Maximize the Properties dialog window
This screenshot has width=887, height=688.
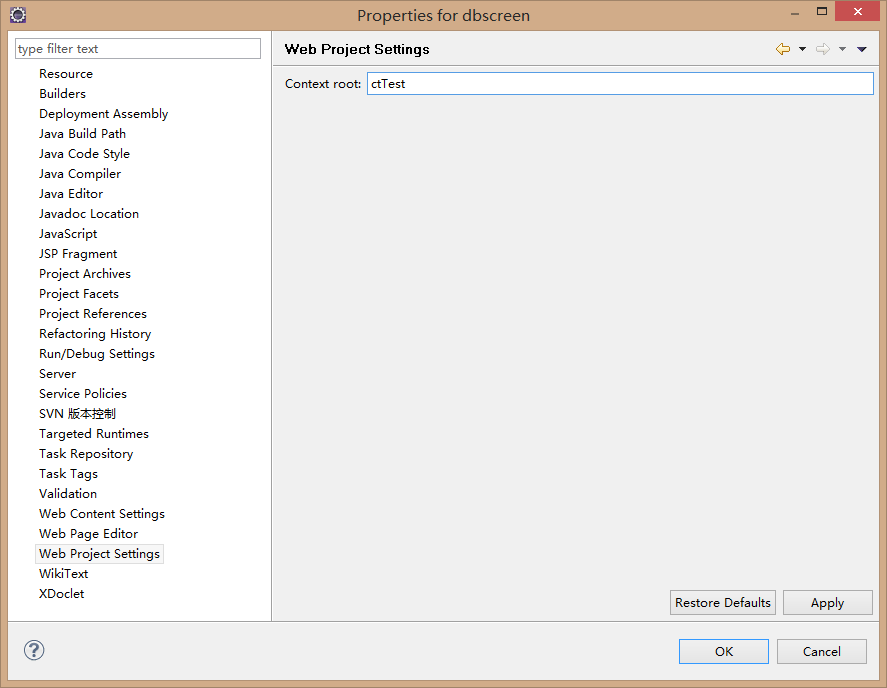tap(822, 12)
